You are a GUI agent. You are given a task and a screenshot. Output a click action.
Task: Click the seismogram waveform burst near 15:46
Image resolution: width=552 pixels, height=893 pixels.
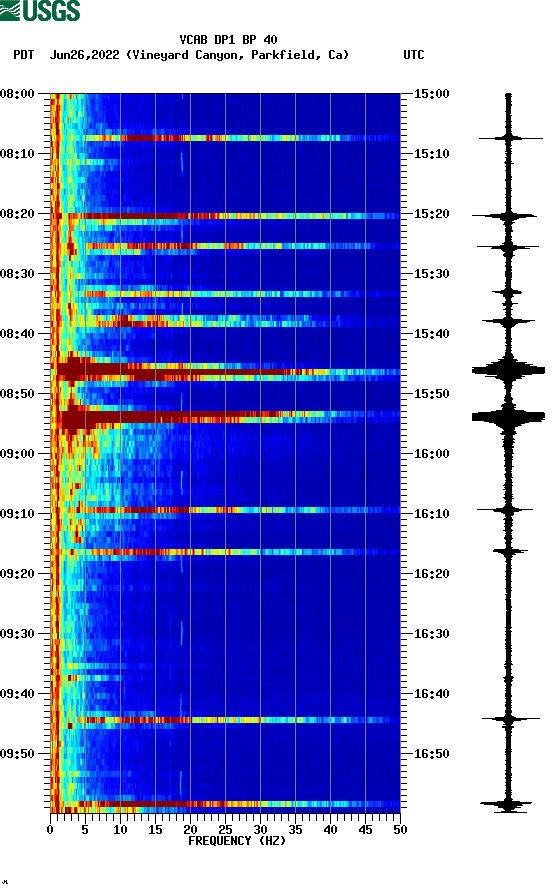pyautogui.click(x=508, y=371)
